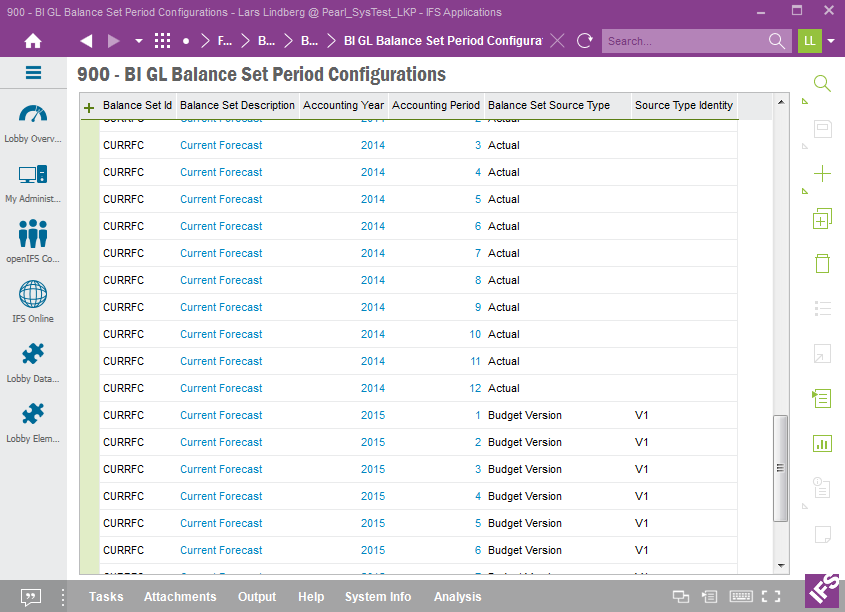This screenshot has width=845, height=612.
Task: Navigate forward with the right arrow
Action: point(113,41)
